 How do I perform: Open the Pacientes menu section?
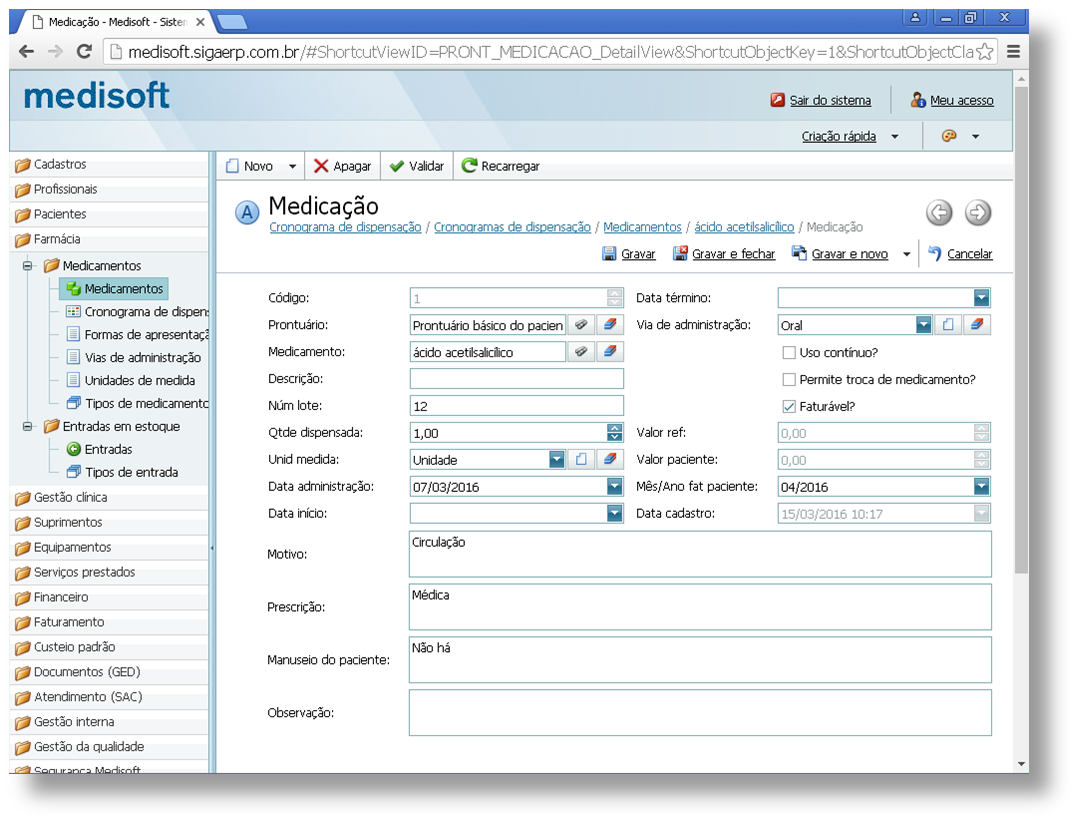pyautogui.click(x=110, y=215)
